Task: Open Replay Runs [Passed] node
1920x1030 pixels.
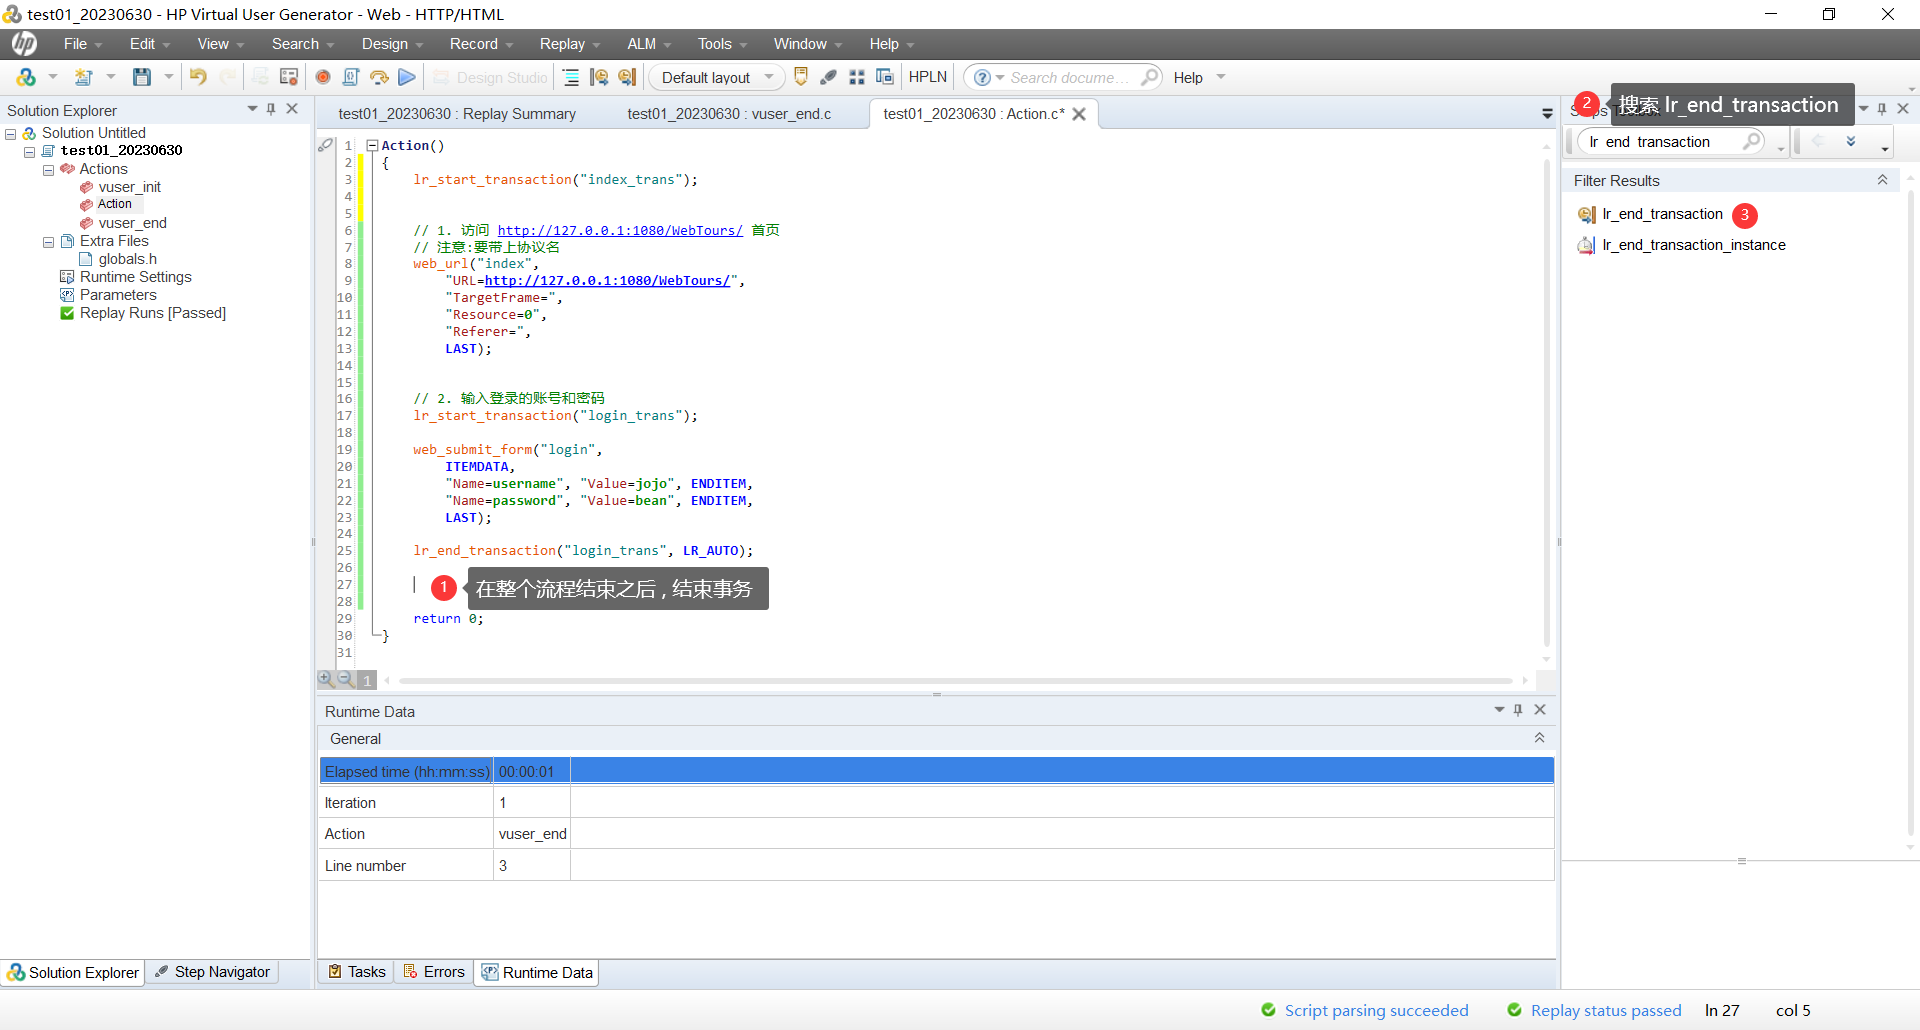Action: point(153,313)
